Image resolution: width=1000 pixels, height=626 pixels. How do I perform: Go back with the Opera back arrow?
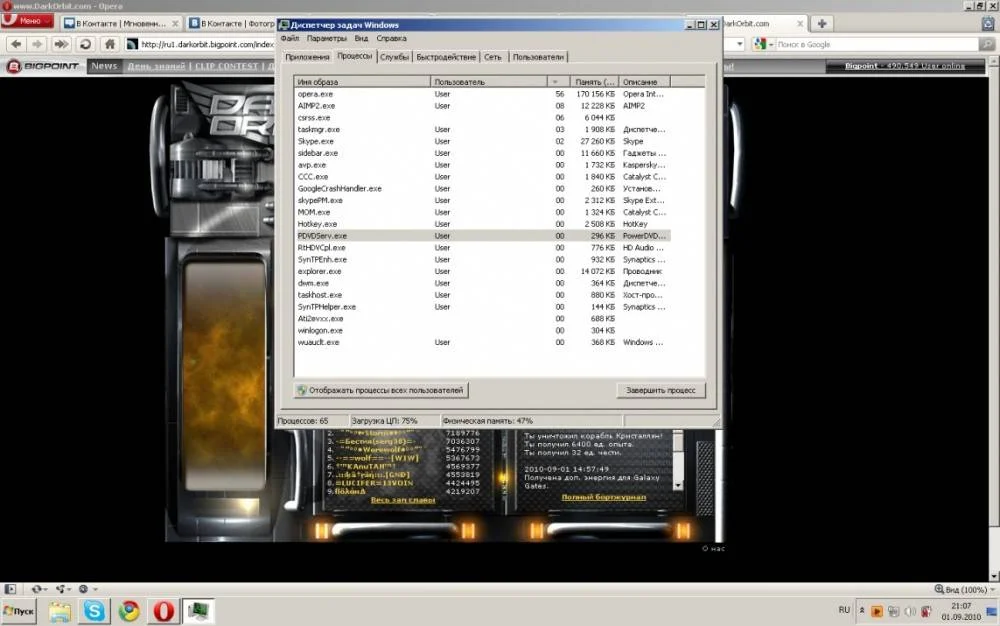pos(15,44)
